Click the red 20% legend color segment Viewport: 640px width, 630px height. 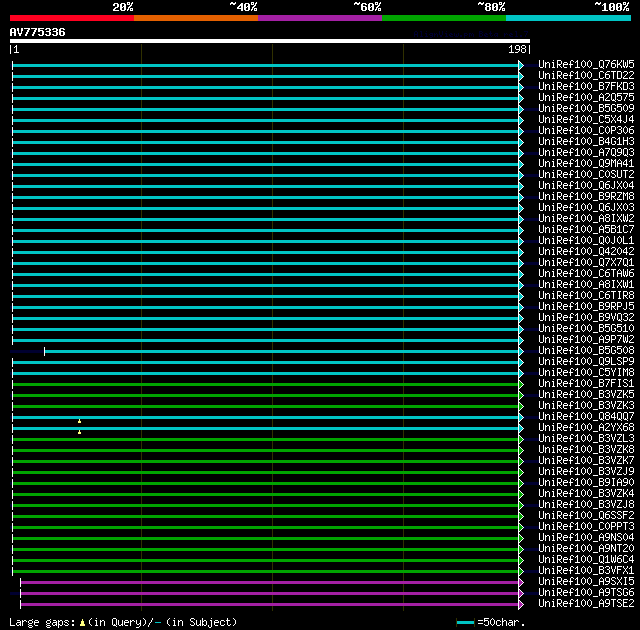pyautogui.click(x=72, y=18)
